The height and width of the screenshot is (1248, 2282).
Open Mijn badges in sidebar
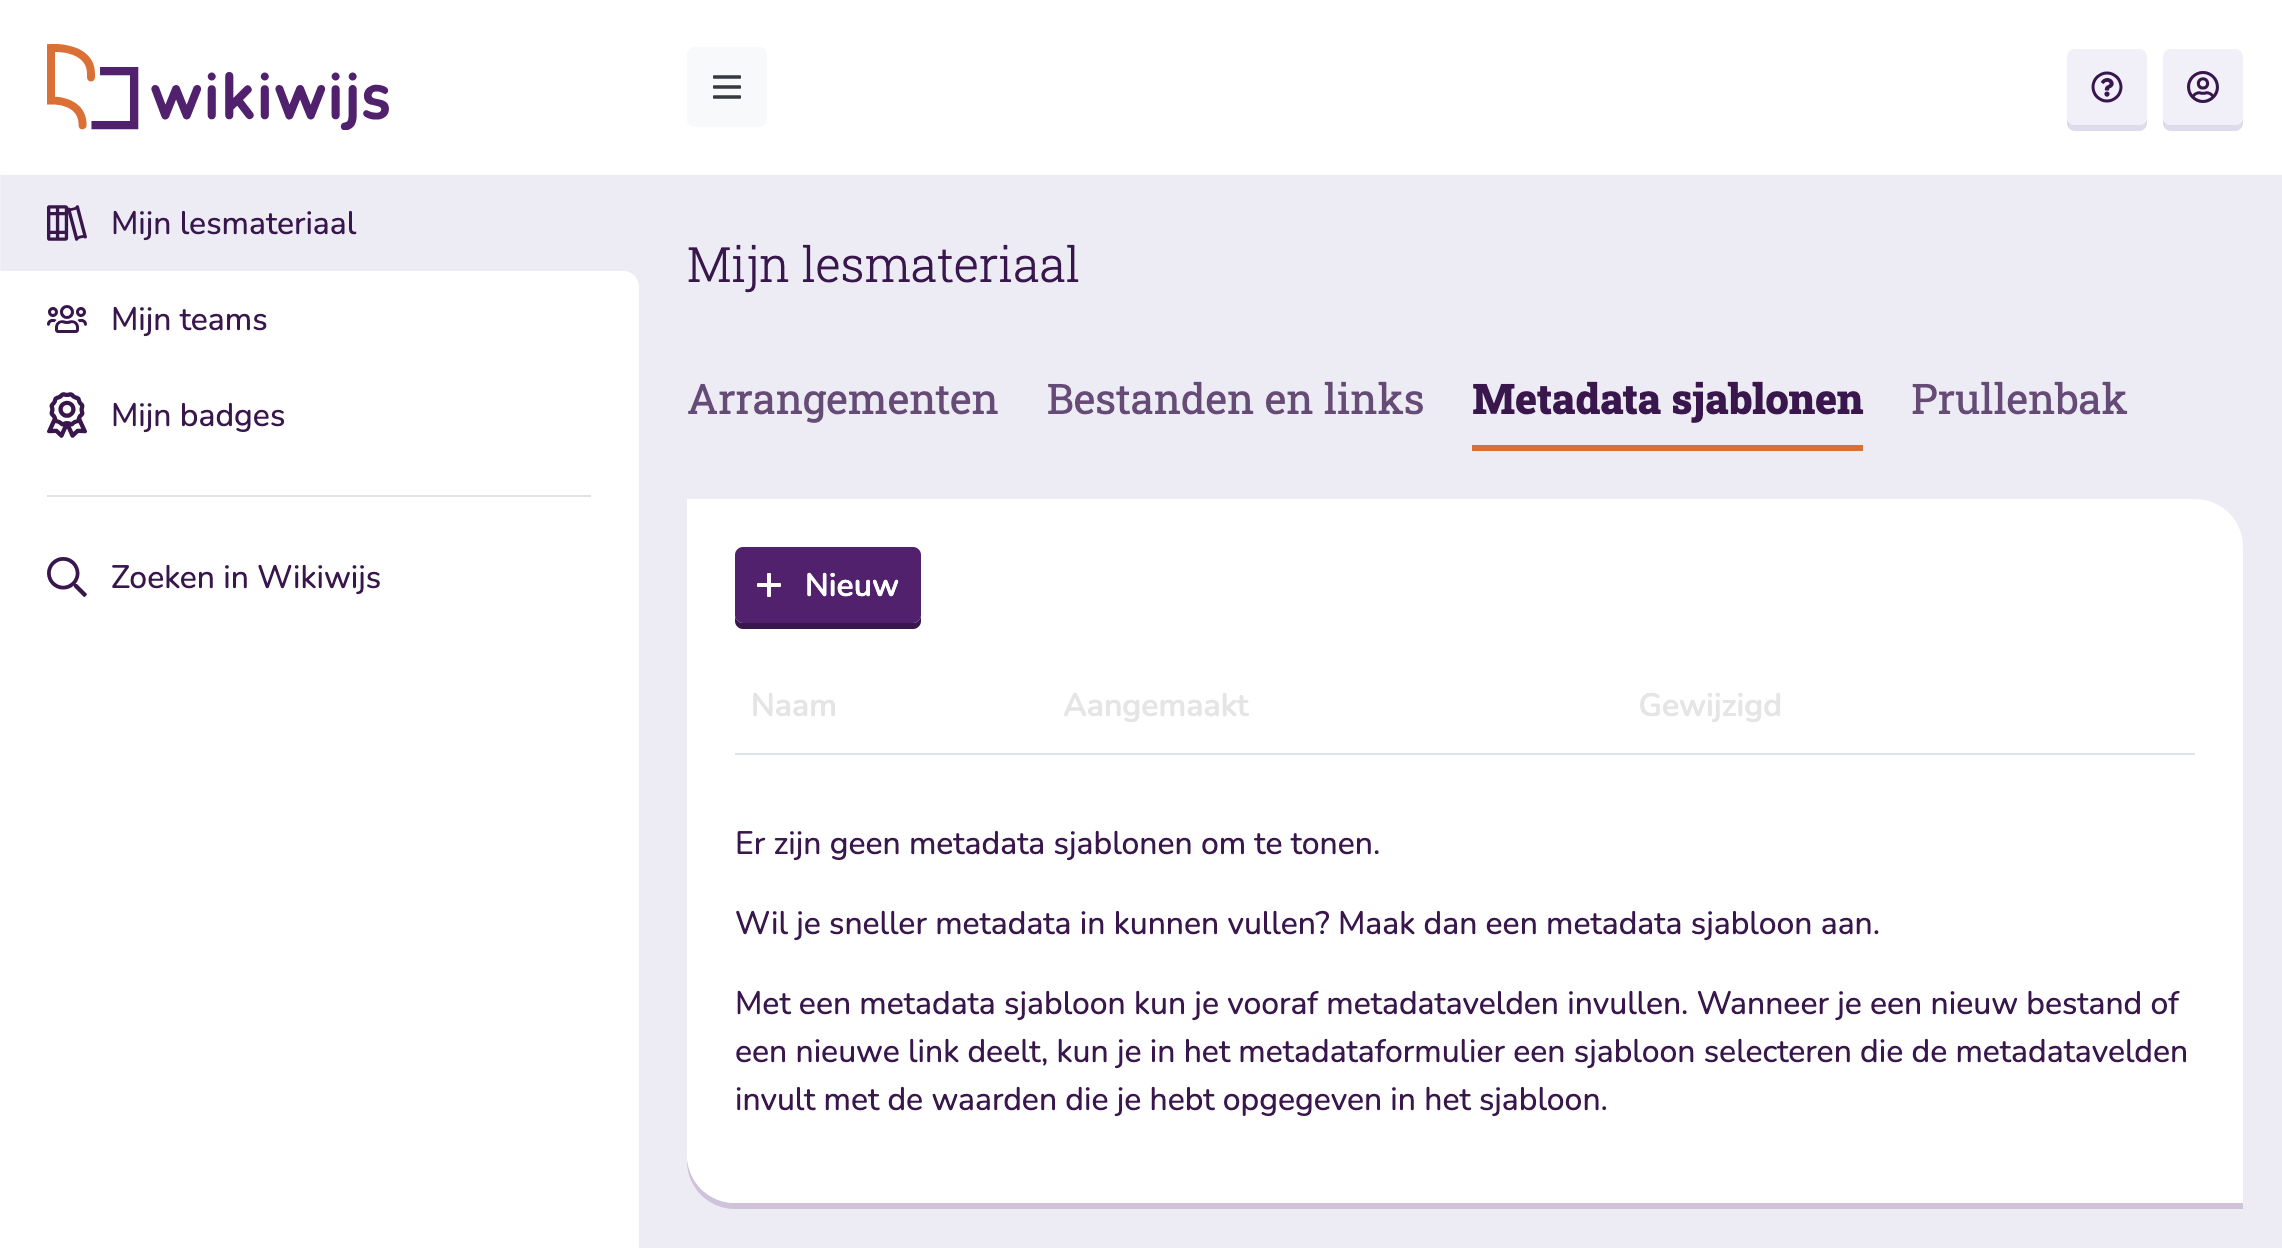coord(198,415)
